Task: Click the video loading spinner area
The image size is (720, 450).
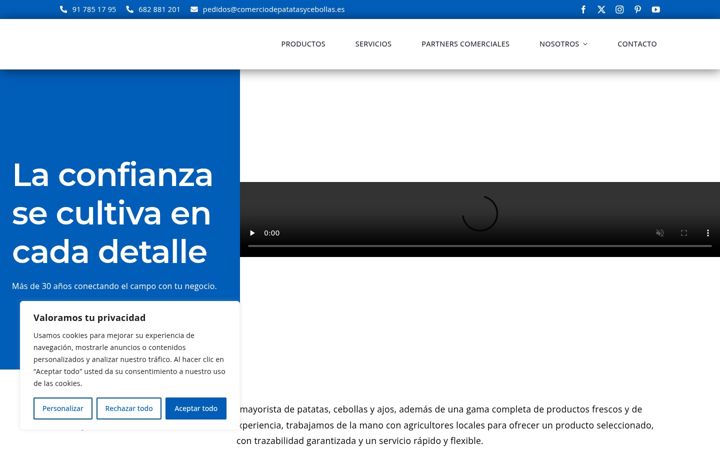Action: [480, 213]
